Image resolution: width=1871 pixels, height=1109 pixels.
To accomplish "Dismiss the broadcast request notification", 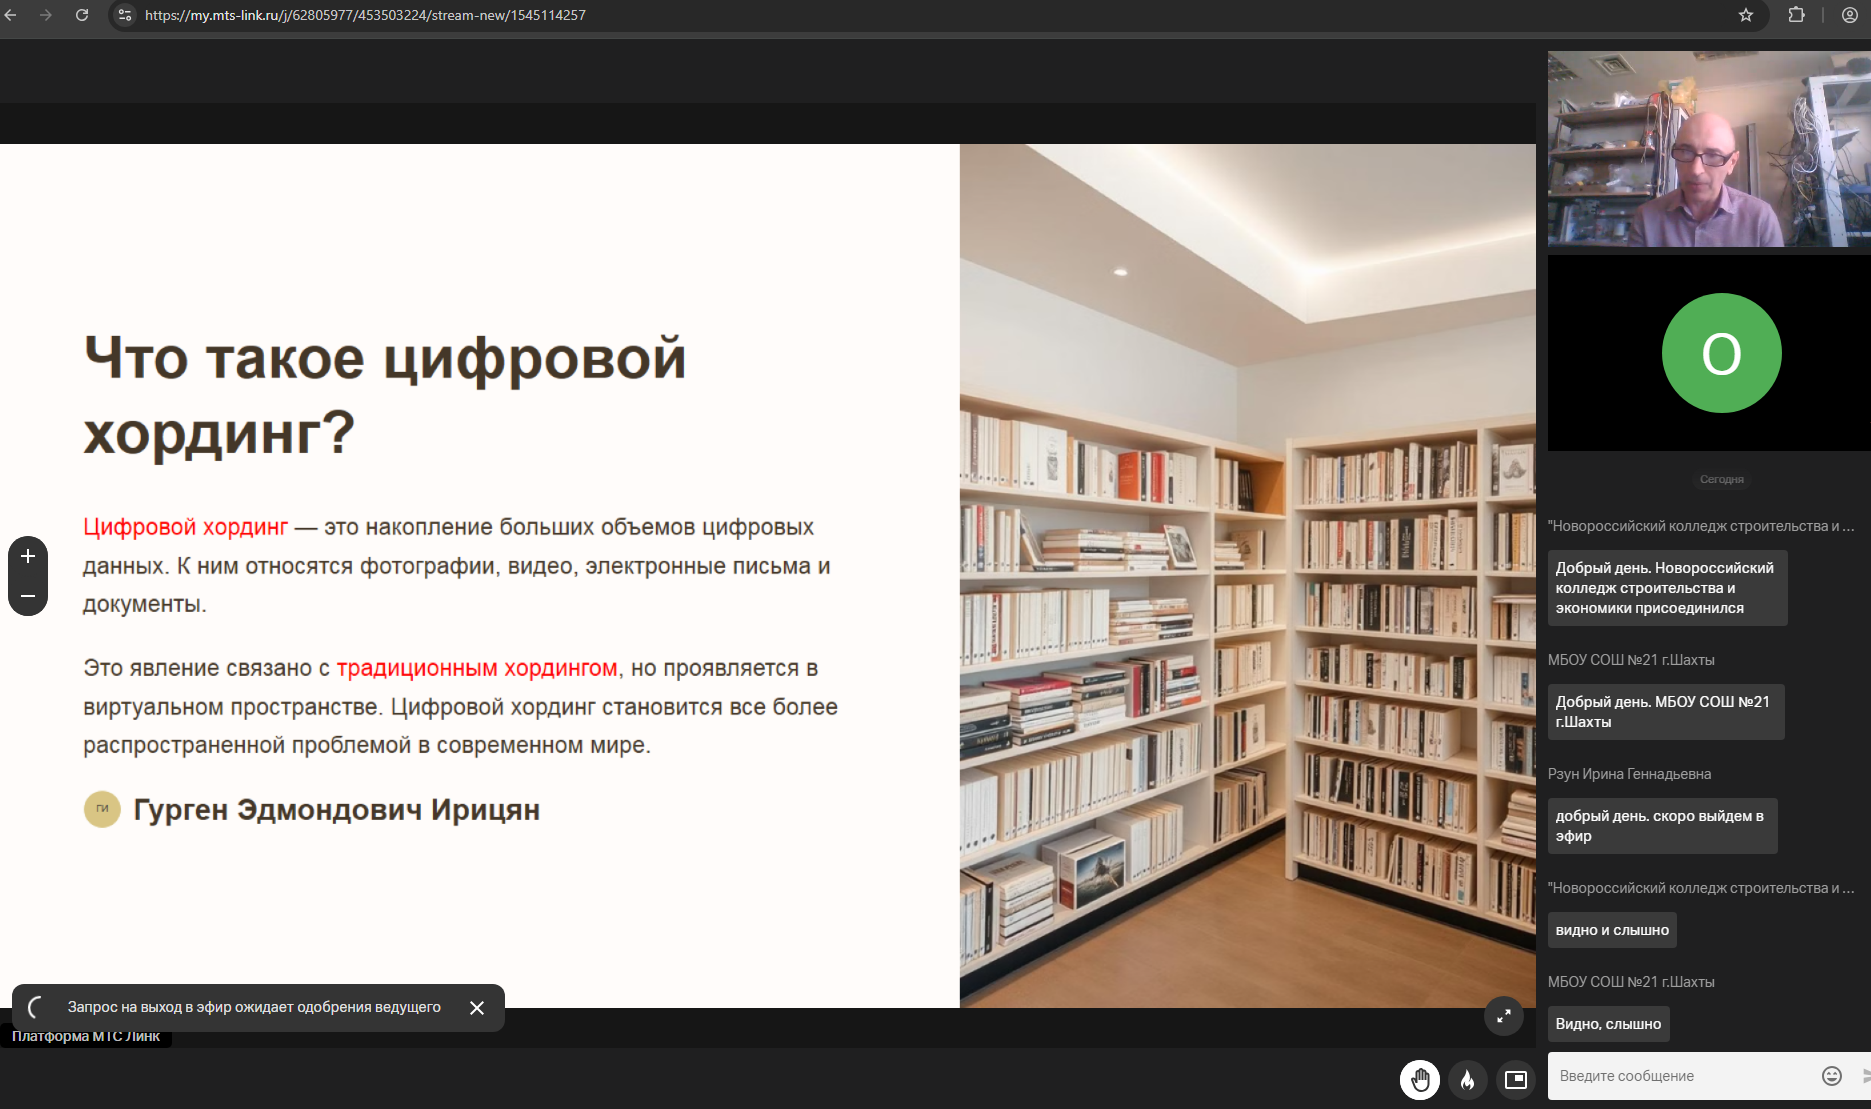I will (x=477, y=1008).
